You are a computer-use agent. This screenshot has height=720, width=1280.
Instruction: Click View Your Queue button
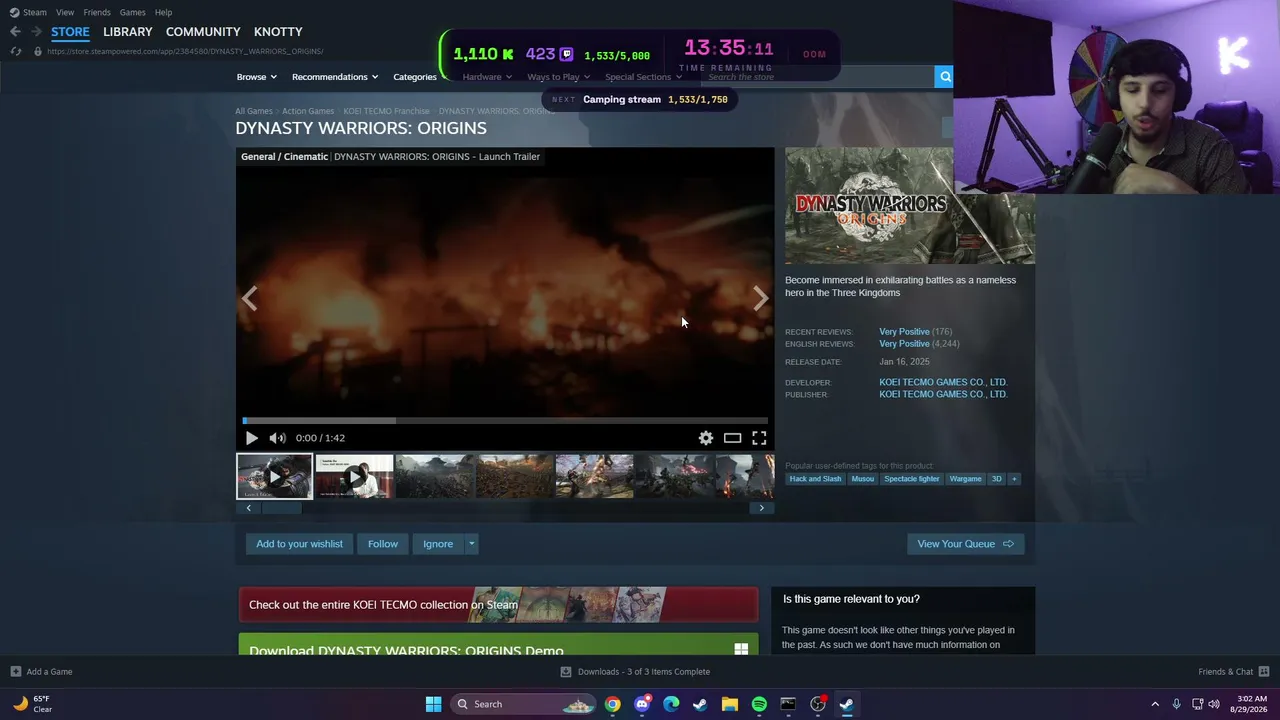coord(965,544)
